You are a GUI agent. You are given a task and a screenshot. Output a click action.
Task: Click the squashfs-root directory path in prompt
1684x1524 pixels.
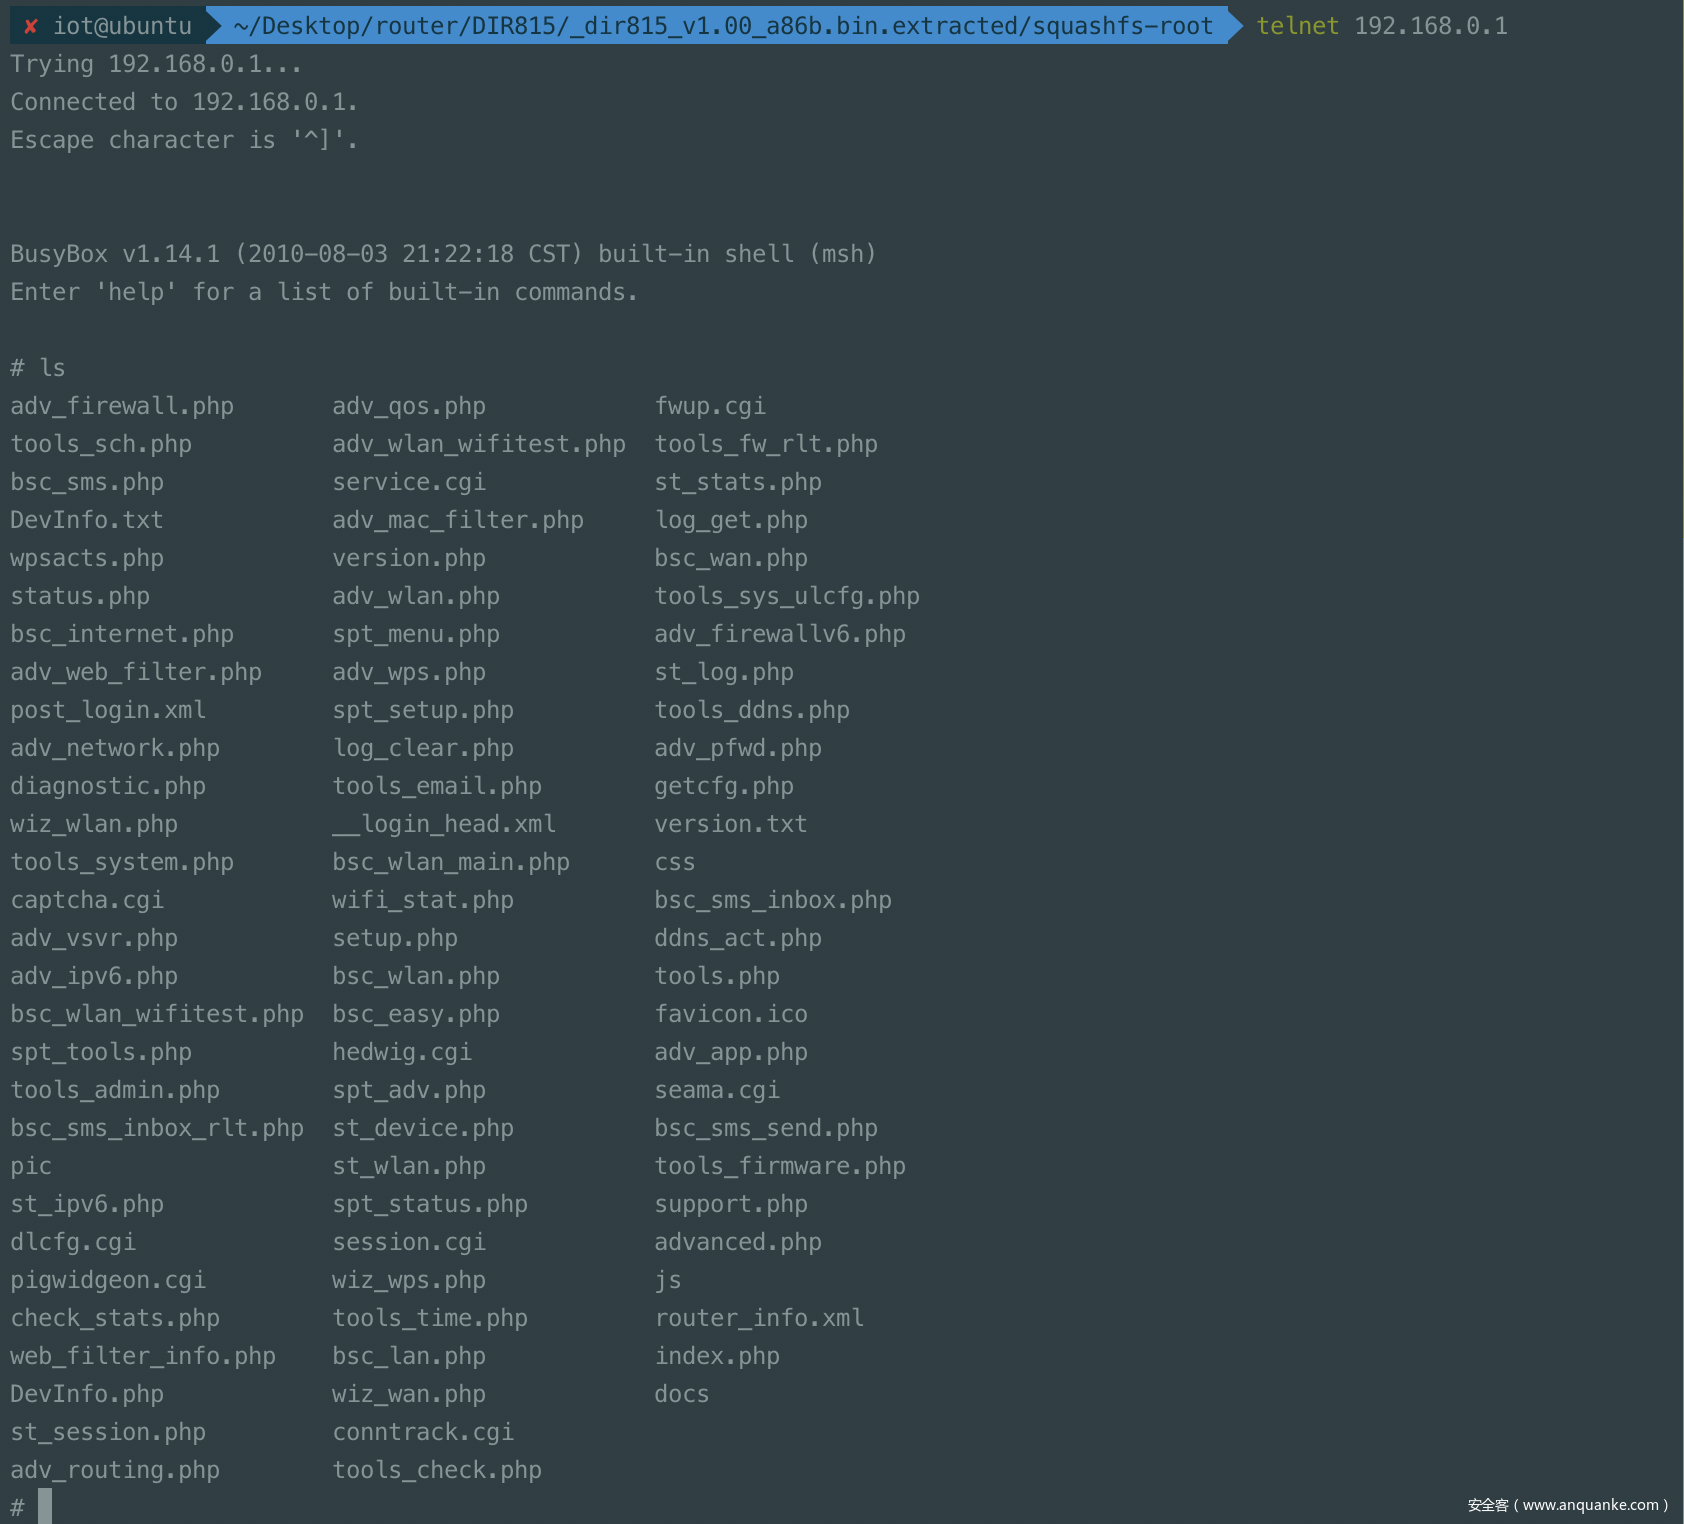(x=722, y=26)
